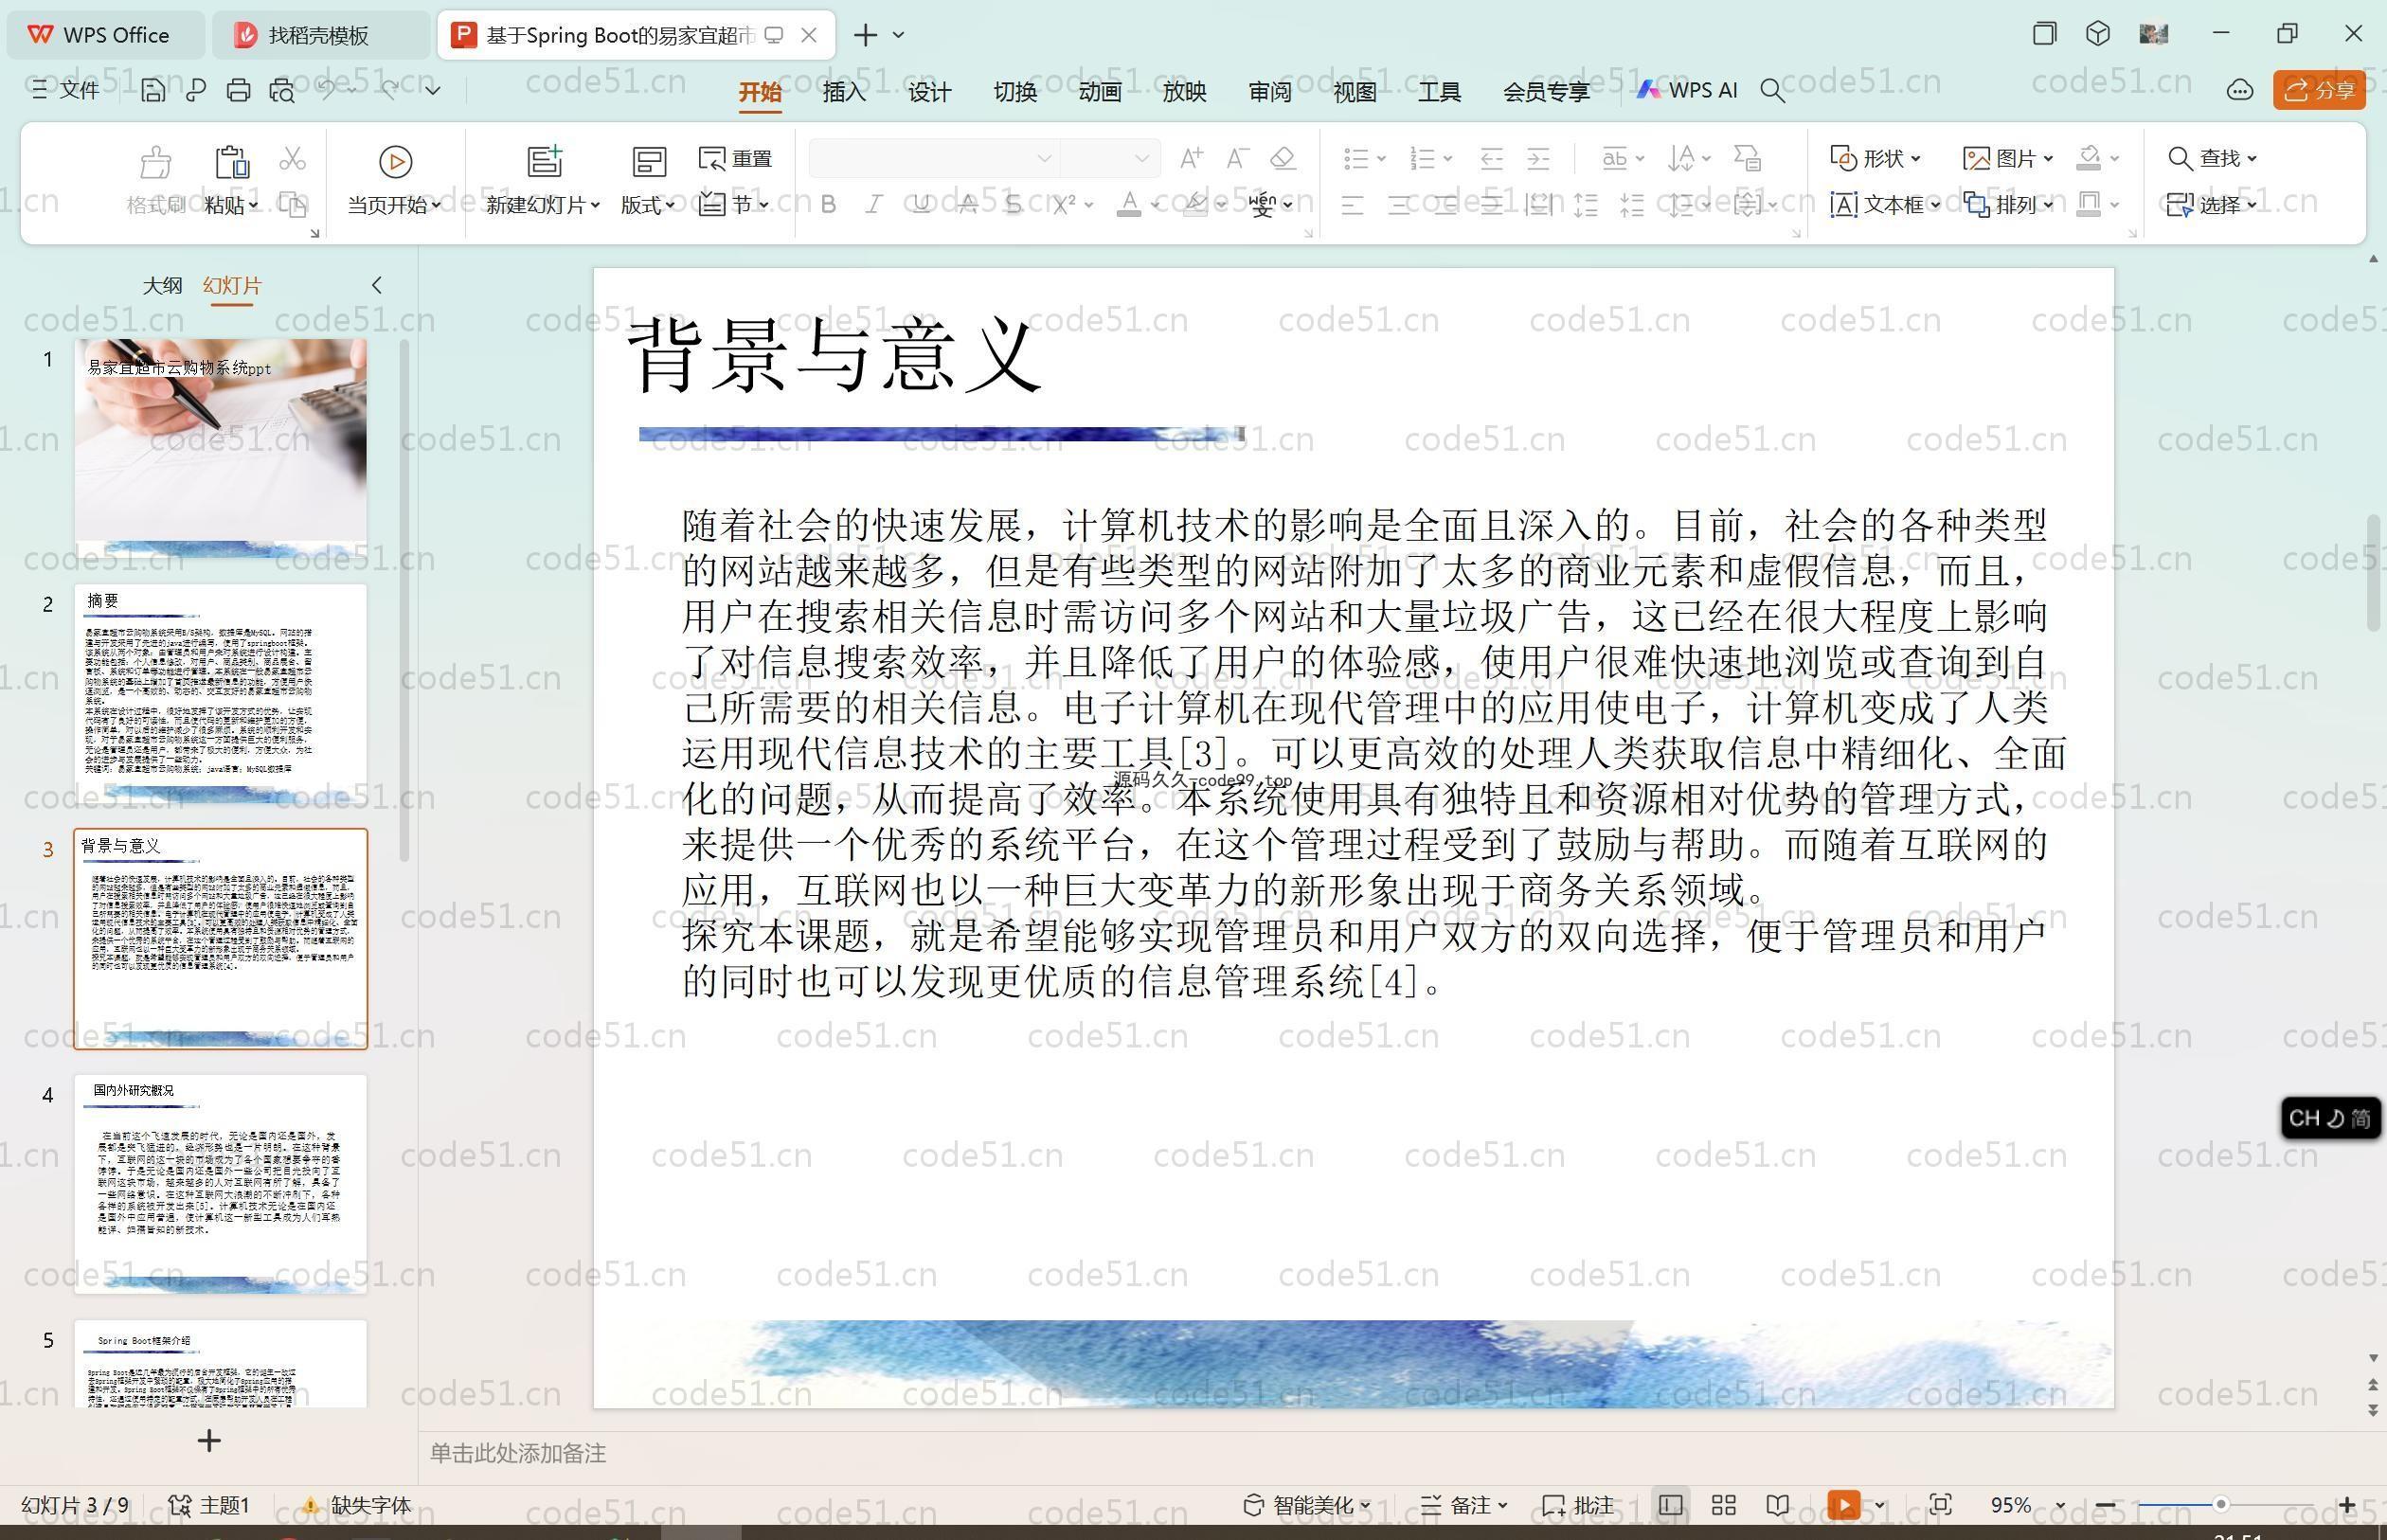Open smart beautify in status bar
Image resolution: width=2387 pixels, height=1540 pixels.
tap(1306, 1505)
